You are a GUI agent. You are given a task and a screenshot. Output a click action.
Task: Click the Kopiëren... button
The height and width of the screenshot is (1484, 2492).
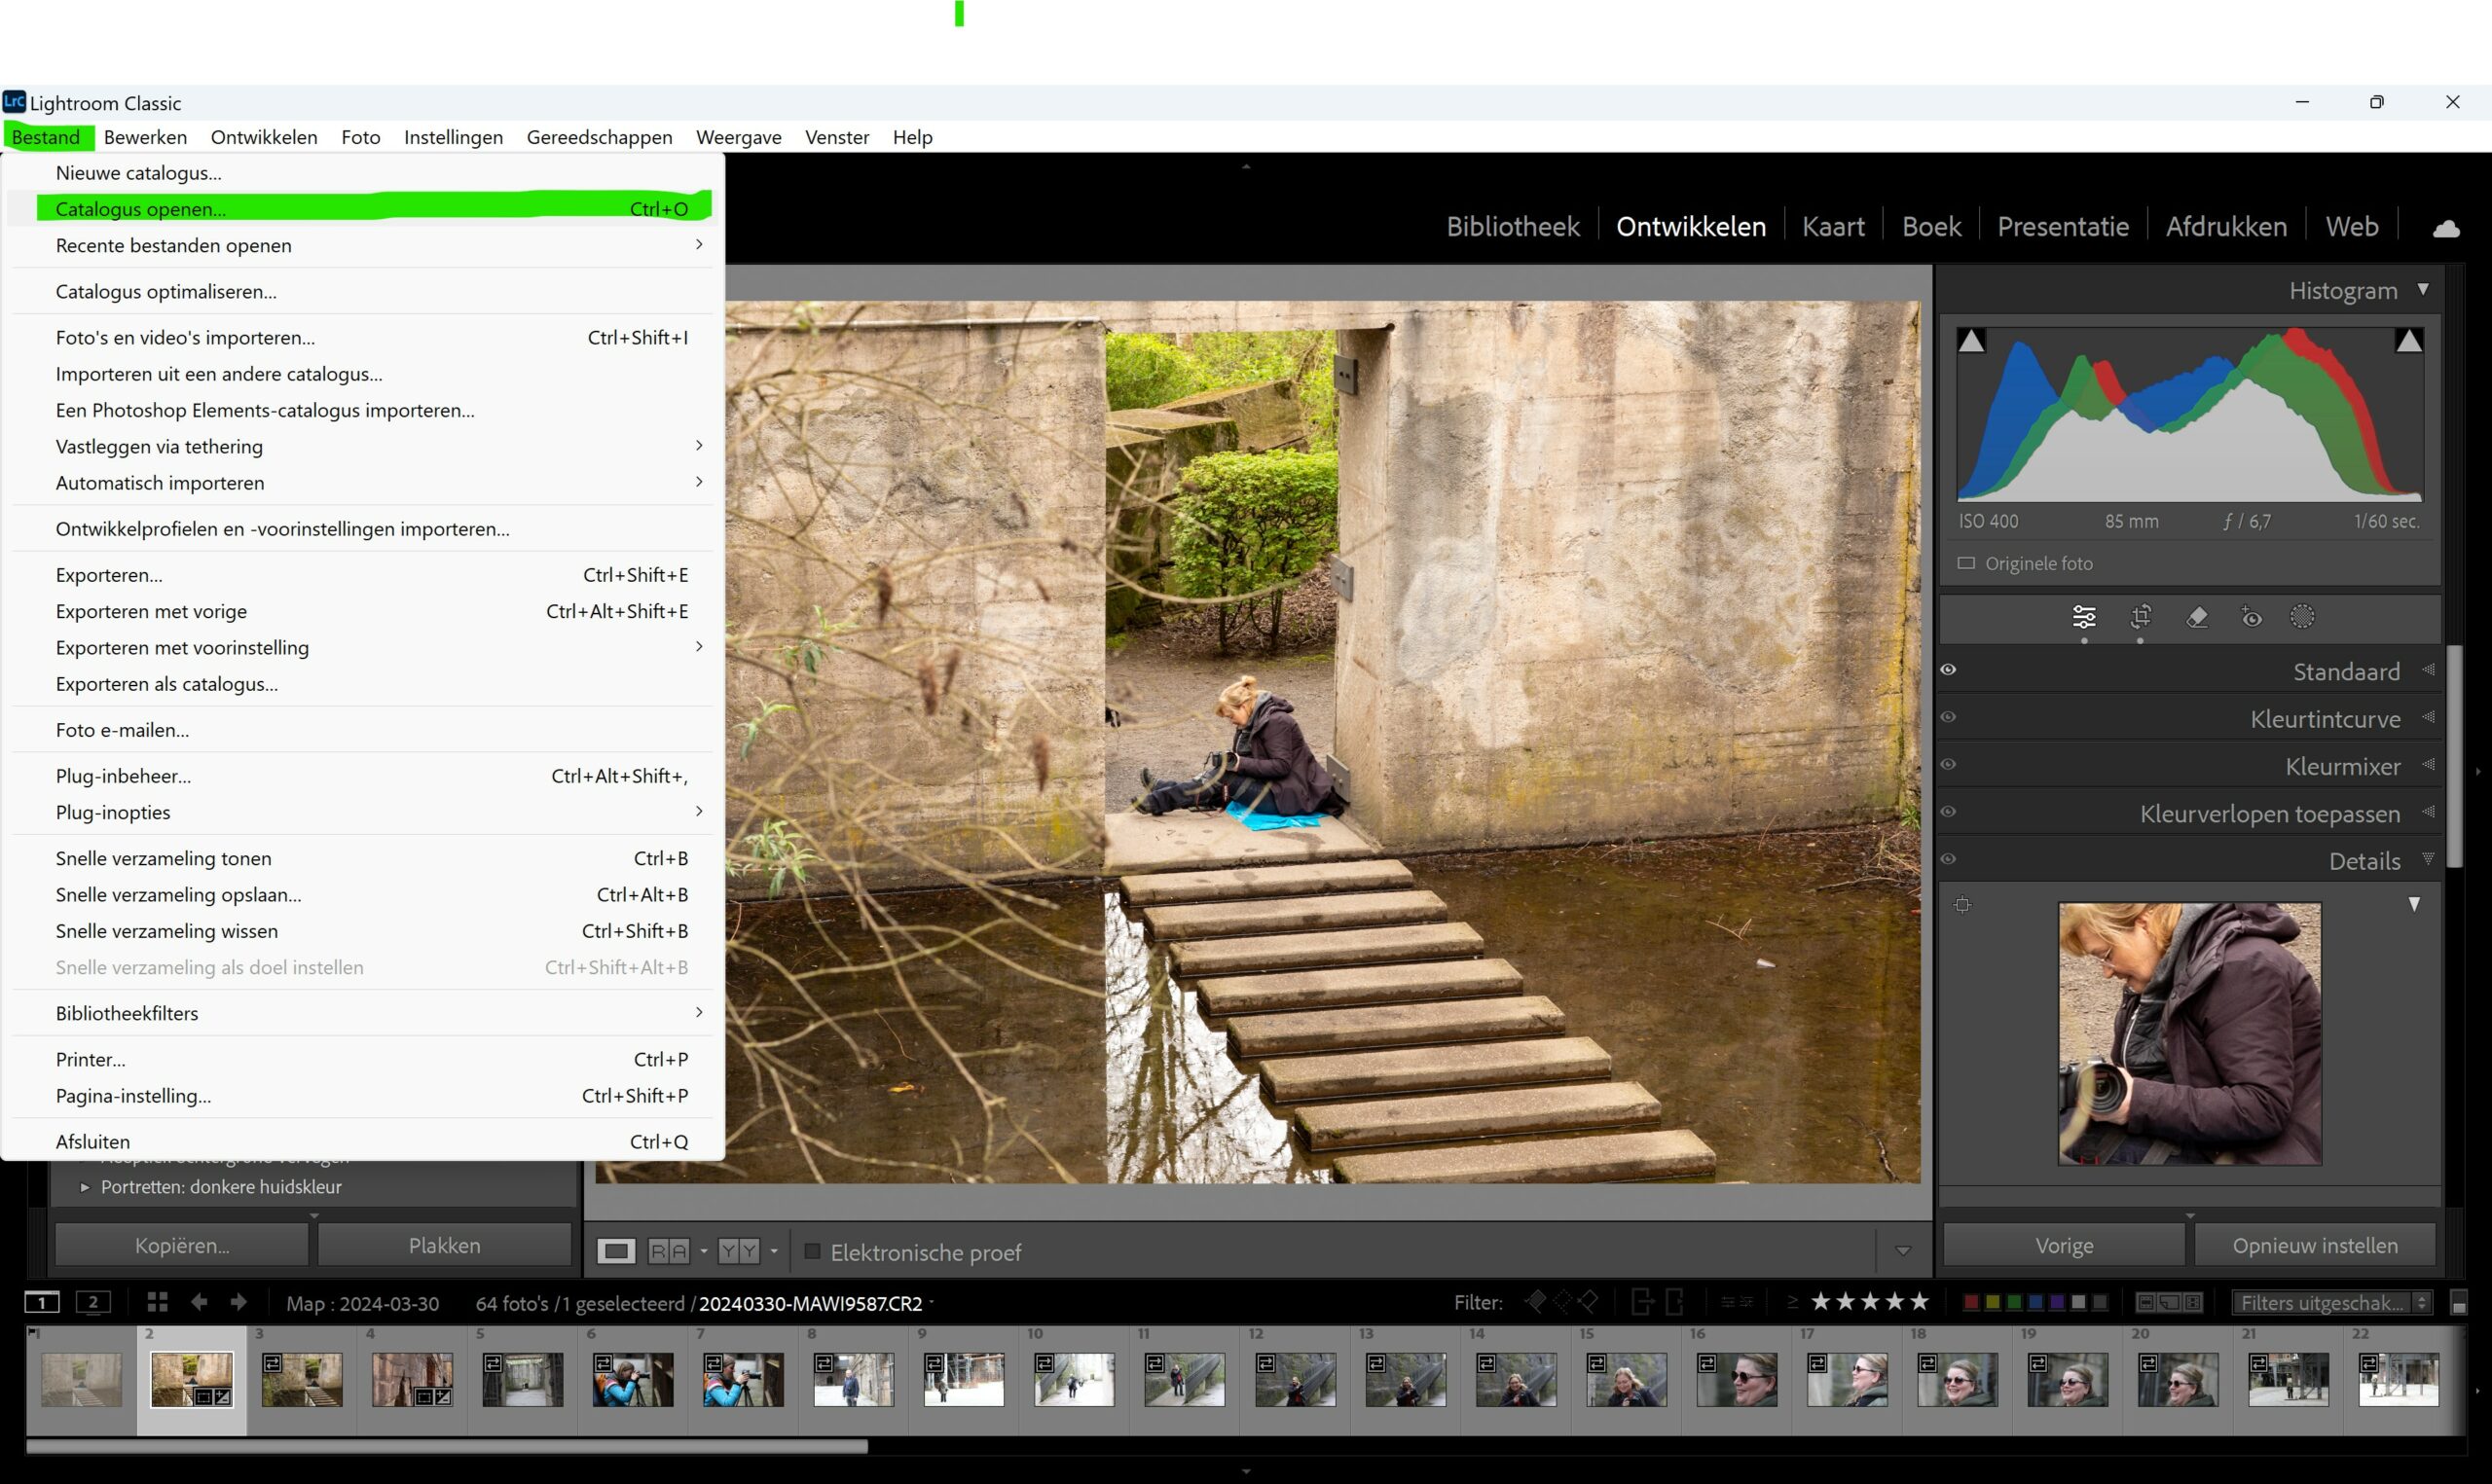coord(182,1245)
